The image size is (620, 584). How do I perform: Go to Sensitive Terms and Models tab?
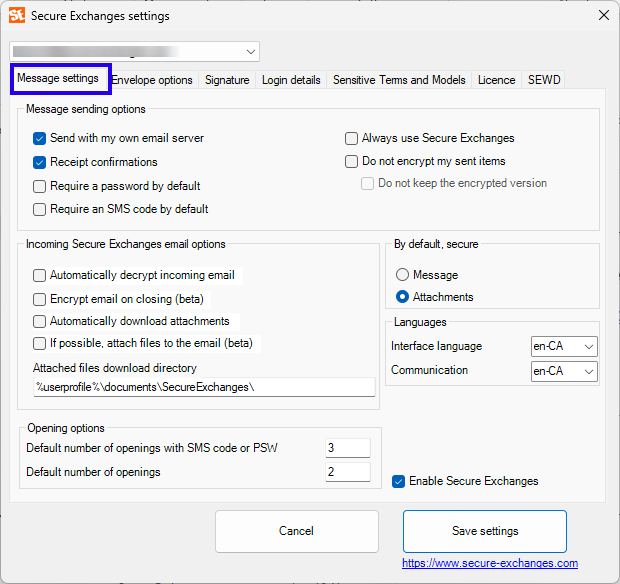tap(399, 80)
